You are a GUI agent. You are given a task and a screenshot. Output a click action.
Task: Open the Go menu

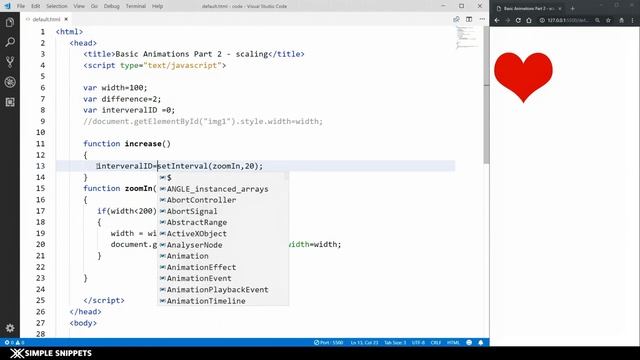pyautogui.click(x=94, y=6)
